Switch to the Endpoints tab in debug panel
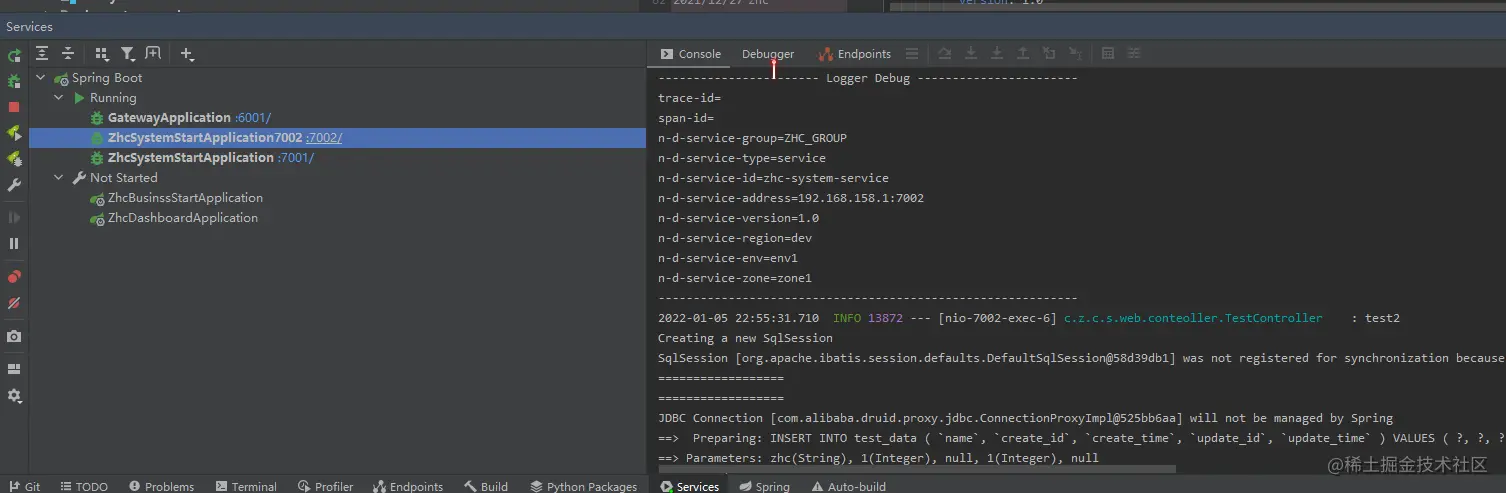Screen dimensions: 1506x493 [855, 54]
